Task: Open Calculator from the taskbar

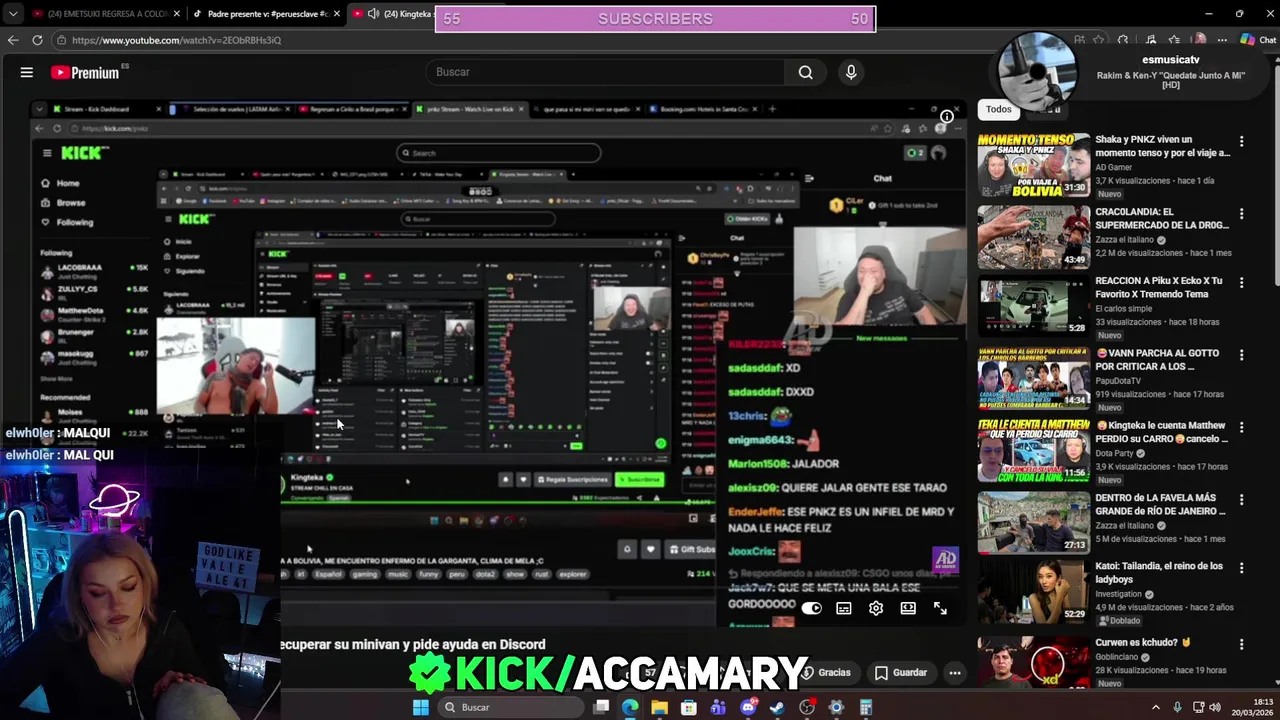Action: point(866,707)
